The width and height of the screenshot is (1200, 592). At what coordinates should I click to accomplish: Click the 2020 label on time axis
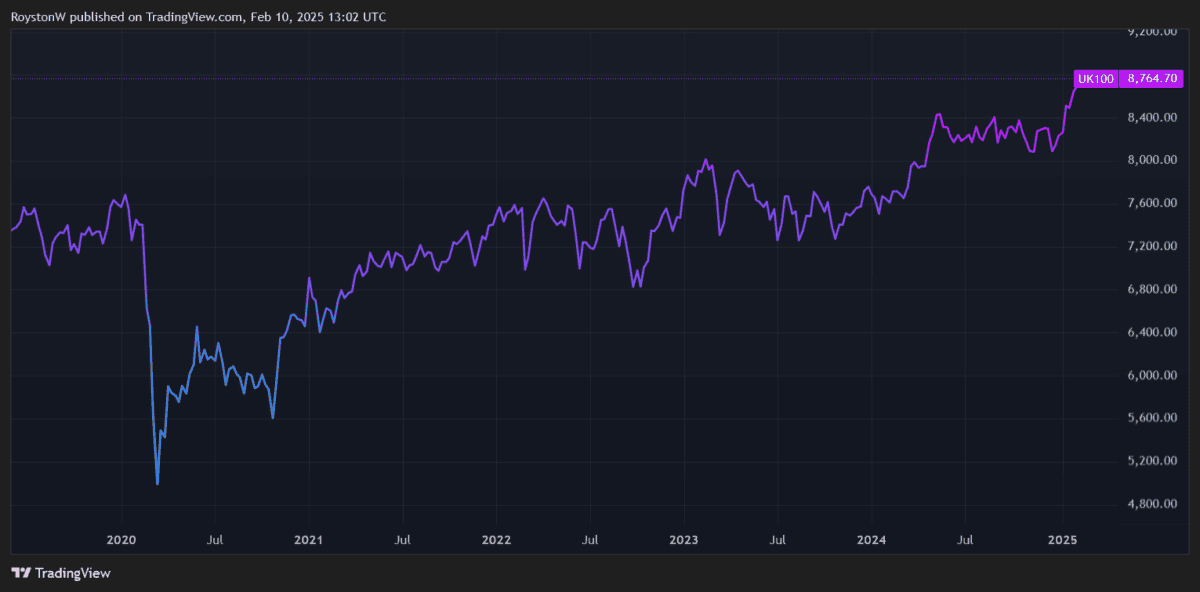pos(121,540)
